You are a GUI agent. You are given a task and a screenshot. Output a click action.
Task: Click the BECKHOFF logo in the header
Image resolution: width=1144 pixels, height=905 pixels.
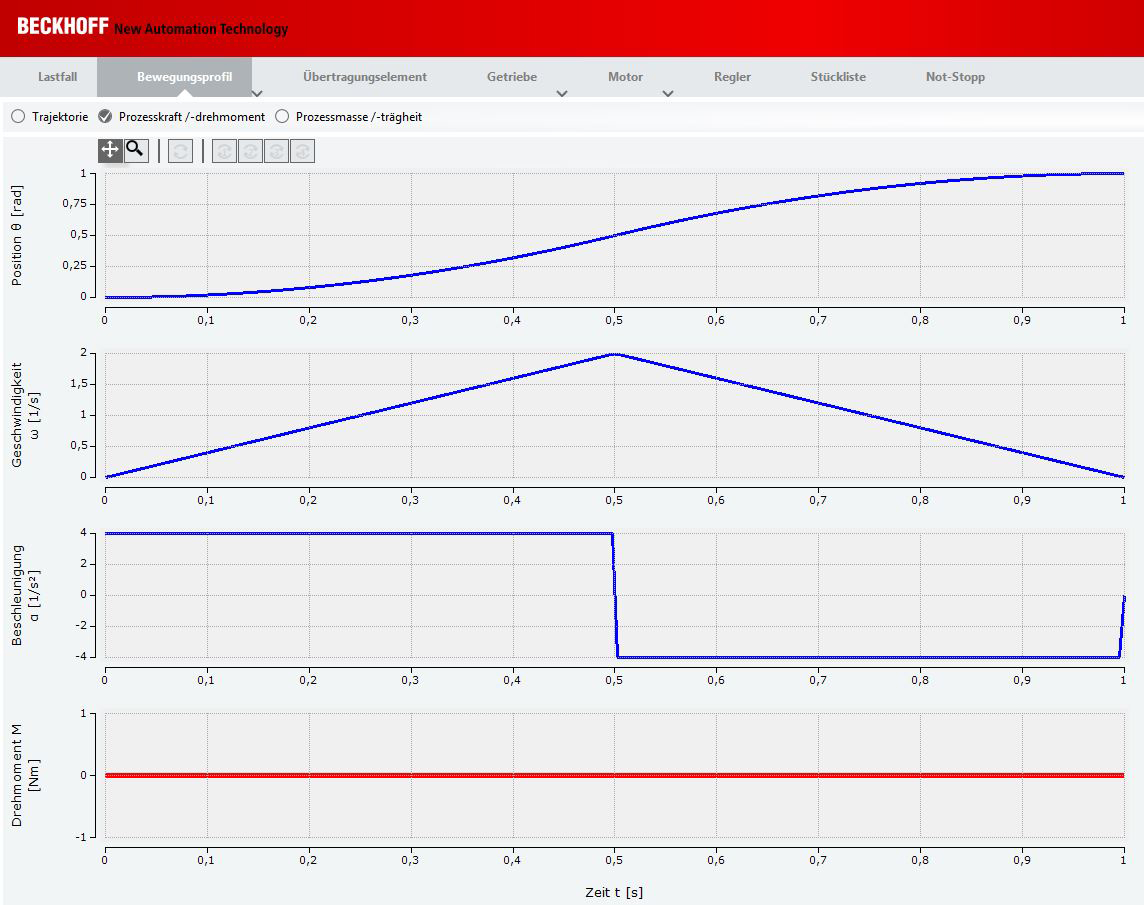(x=63, y=27)
